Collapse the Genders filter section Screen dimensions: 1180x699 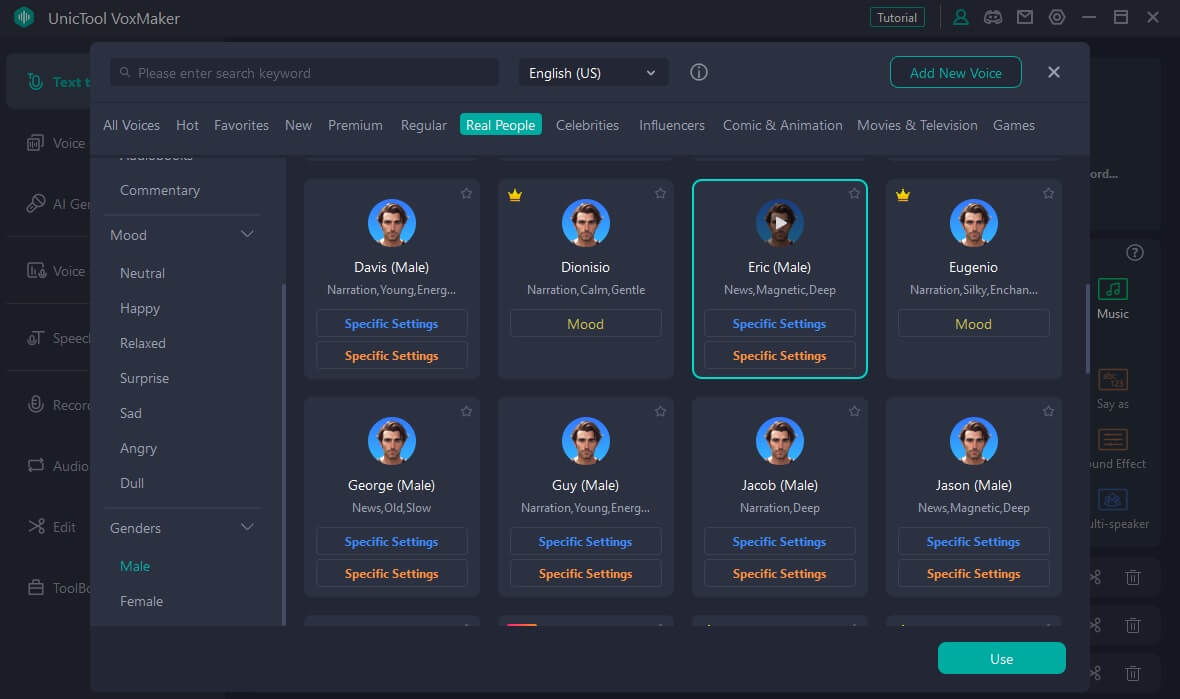coord(247,528)
